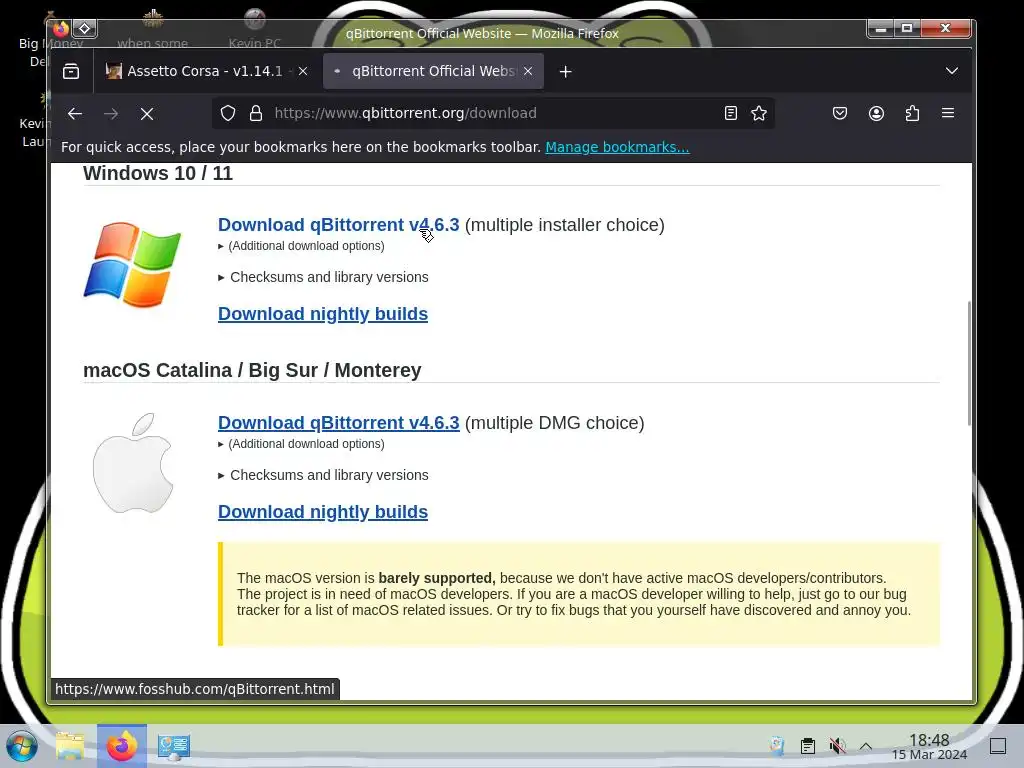Open macOS Download nightly builds link
This screenshot has height=768, width=1024.
click(323, 511)
